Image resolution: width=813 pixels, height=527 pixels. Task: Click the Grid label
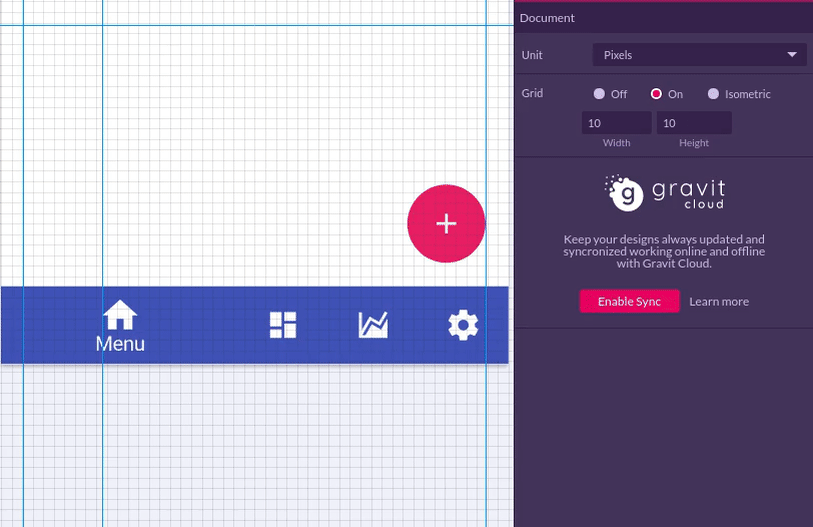point(532,93)
